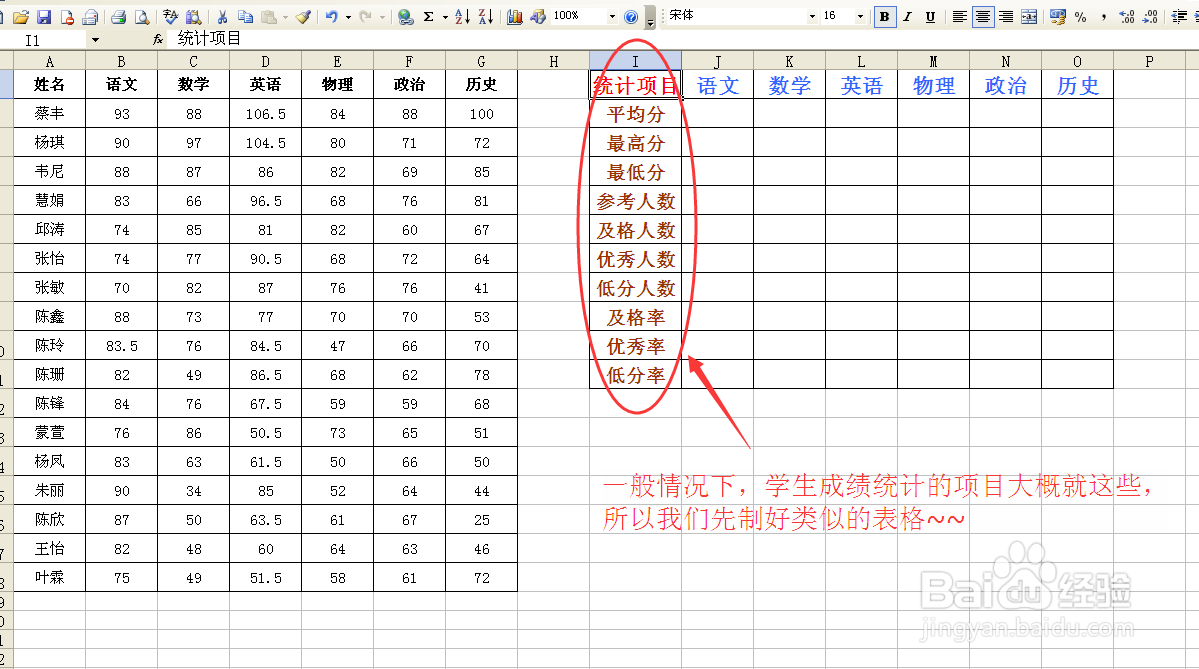Click the Save button
The width and height of the screenshot is (1199, 669).
(x=43, y=16)
